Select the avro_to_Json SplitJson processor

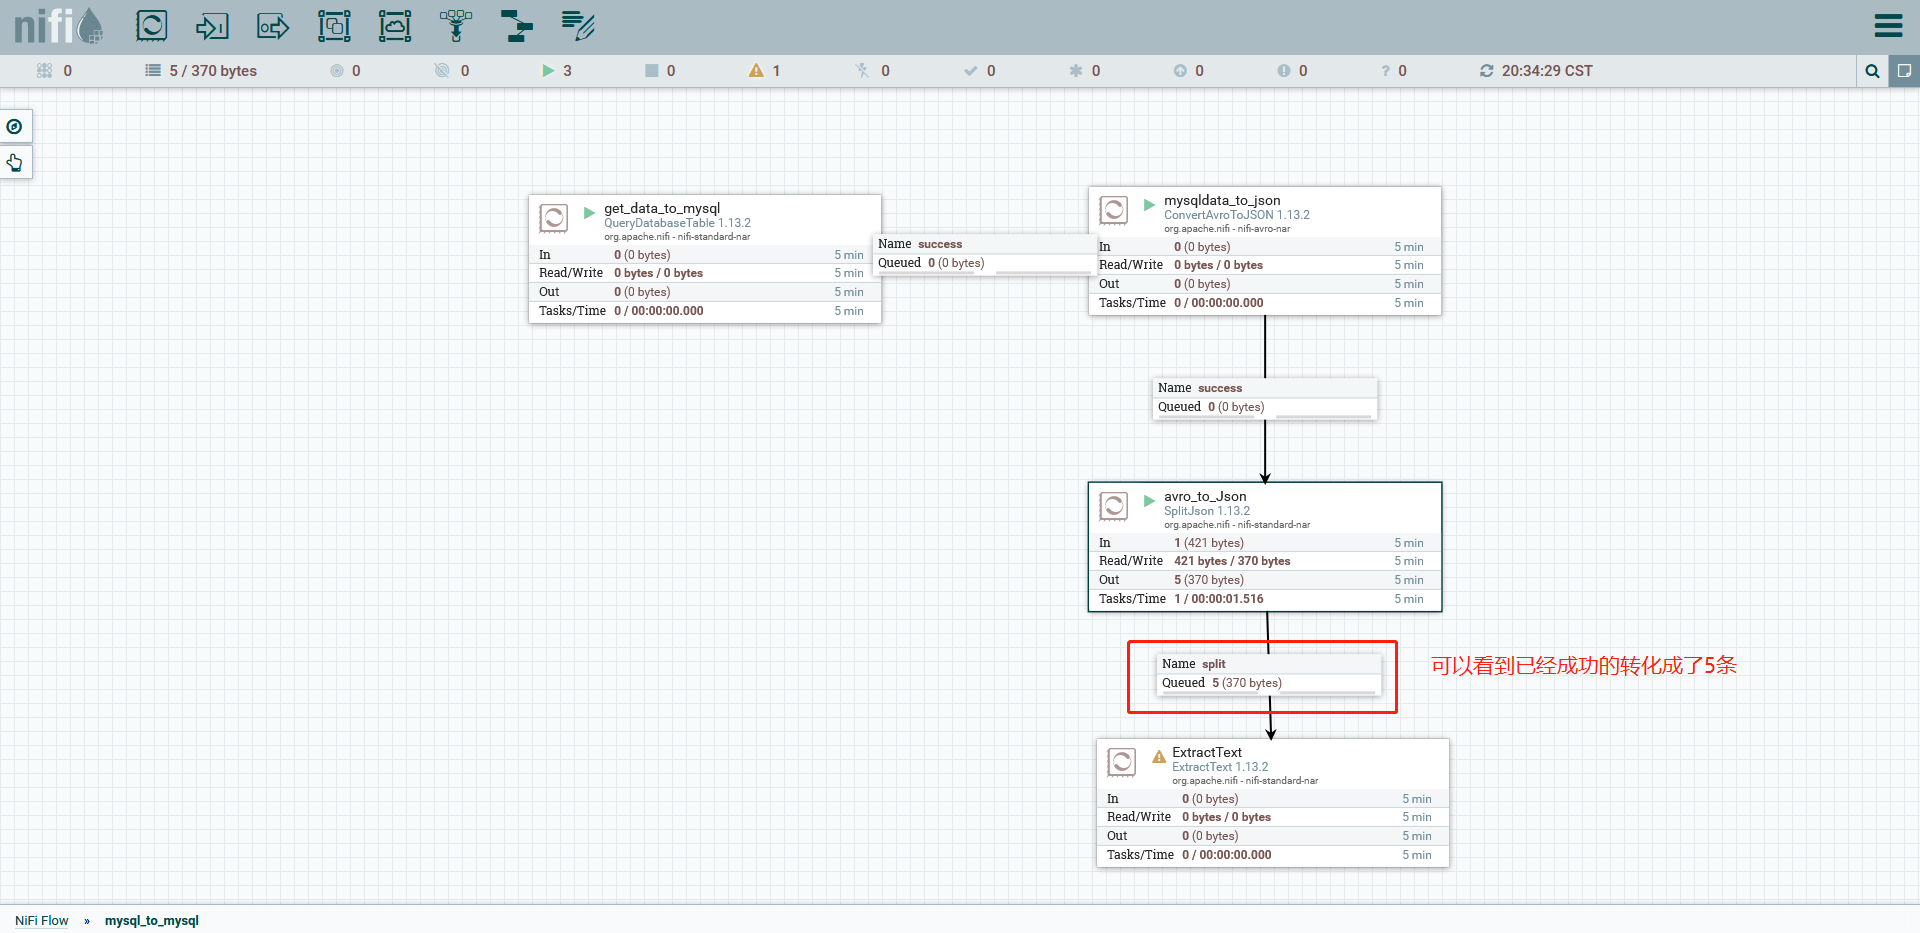(x=1265, y=547)
